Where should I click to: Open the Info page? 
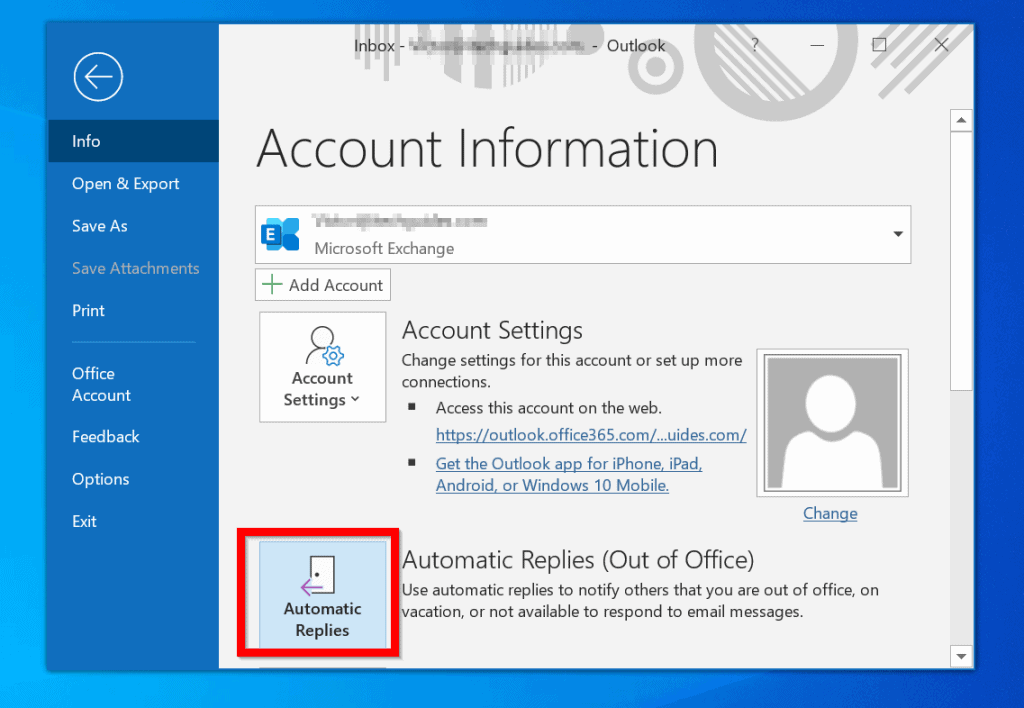pos(133,141)
